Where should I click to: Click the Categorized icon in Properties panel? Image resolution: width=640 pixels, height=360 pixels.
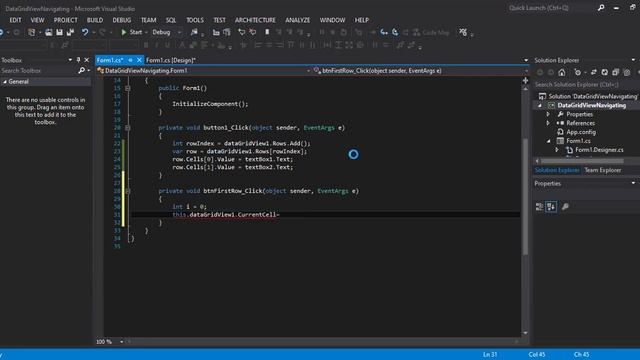click(539, 207)
